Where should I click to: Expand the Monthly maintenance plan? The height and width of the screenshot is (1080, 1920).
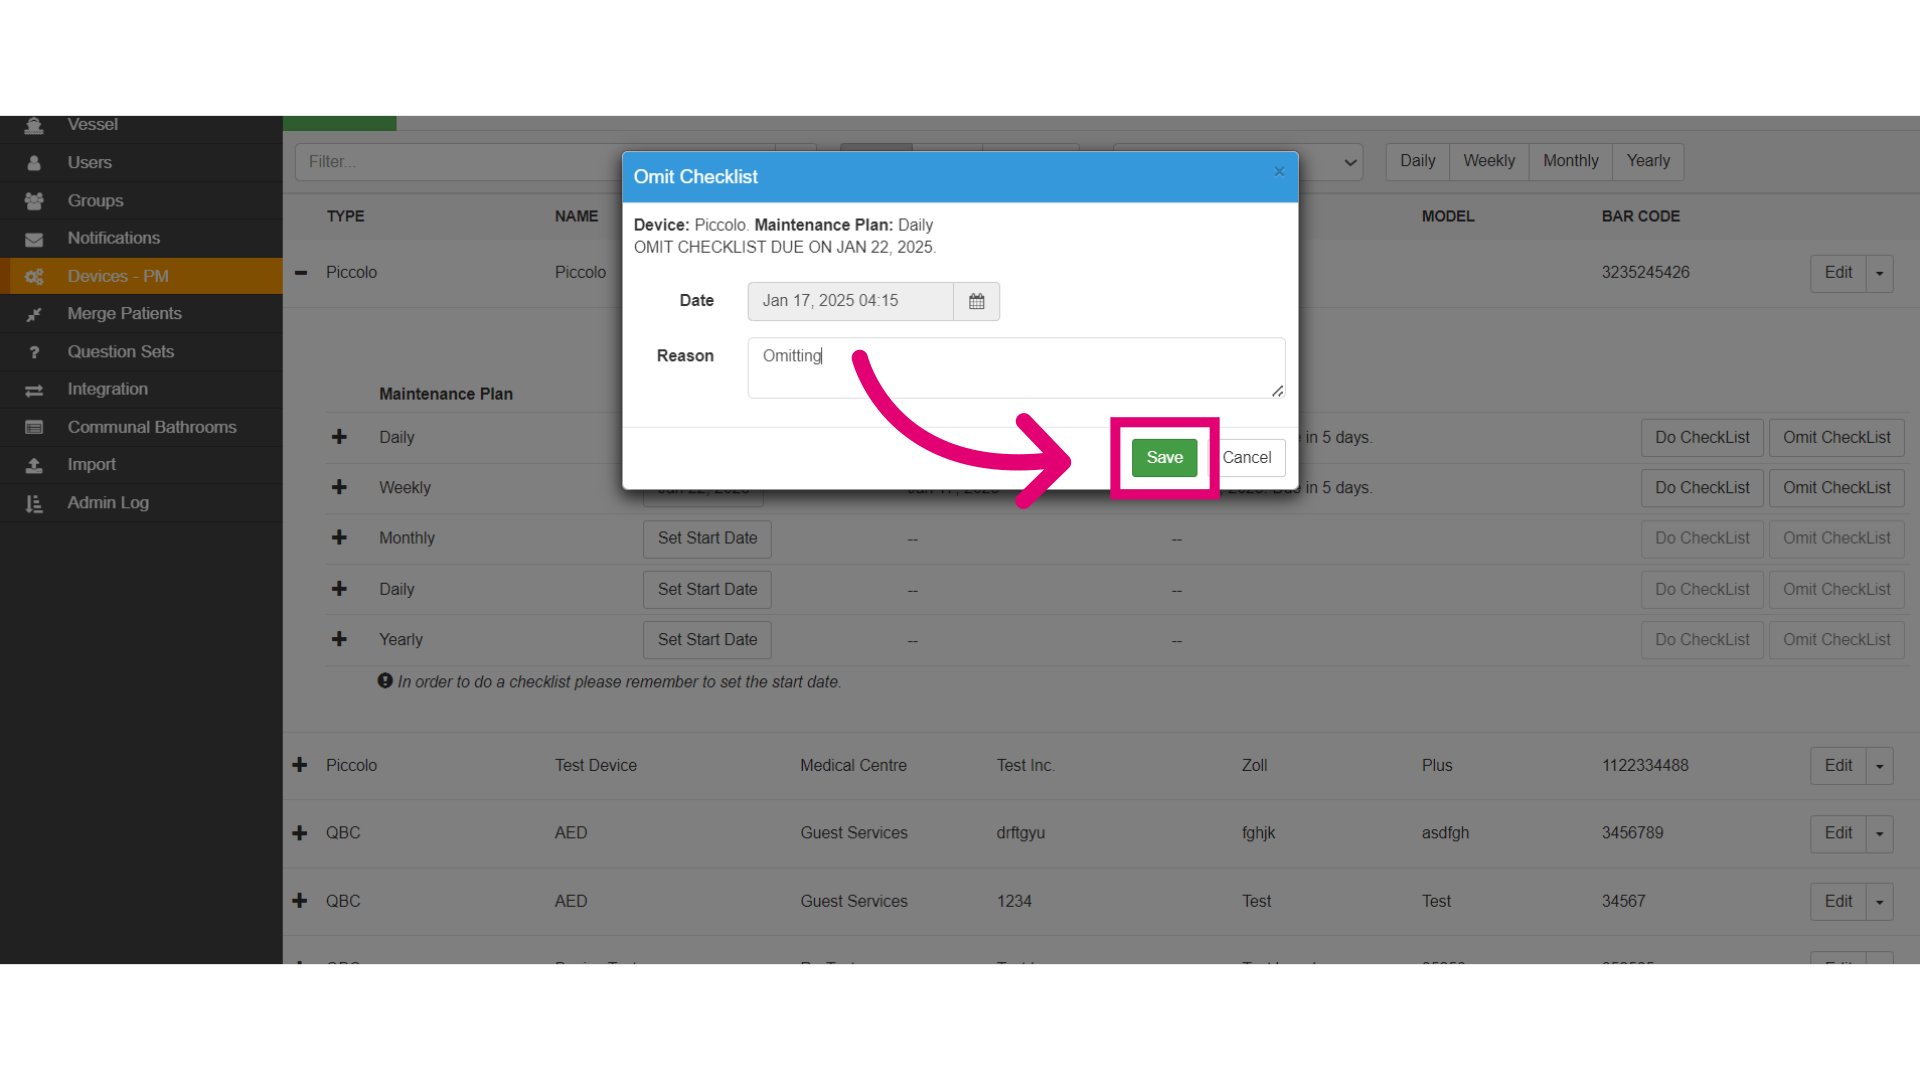[x=340, y=538]
